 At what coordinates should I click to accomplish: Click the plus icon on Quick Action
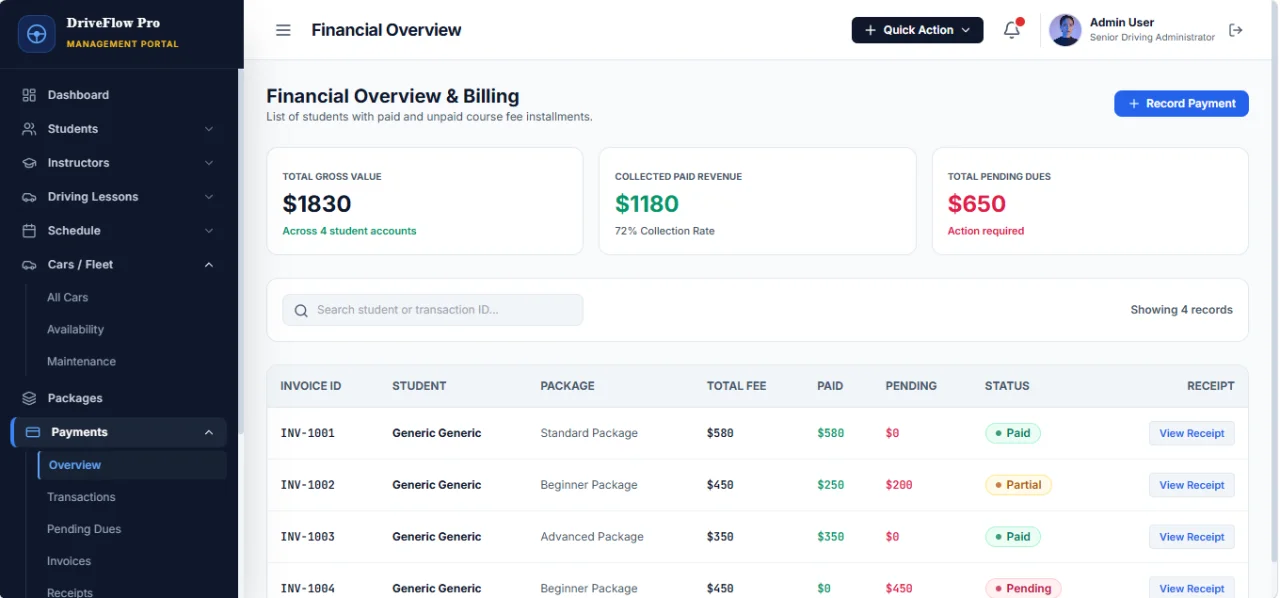coord(870,30)
